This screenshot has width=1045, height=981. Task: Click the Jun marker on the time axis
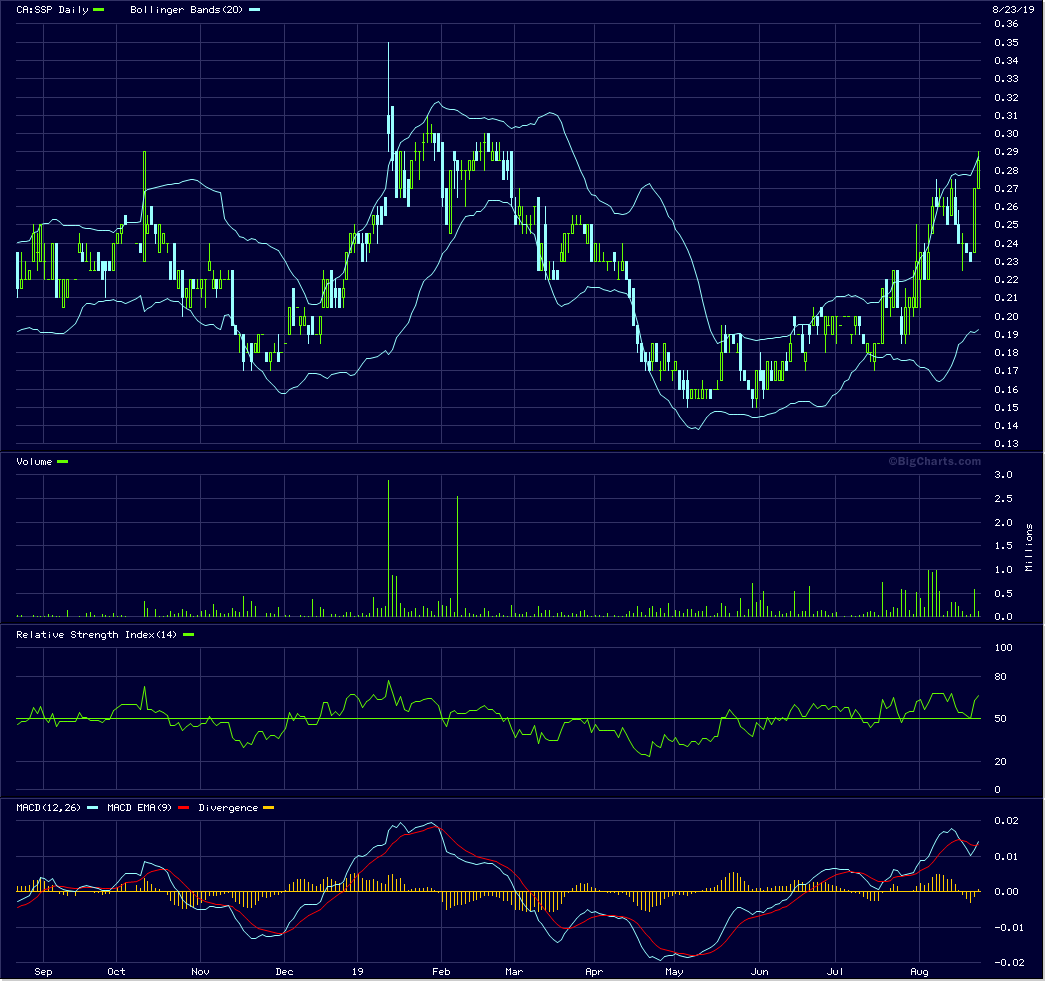(x=760, y=971)
